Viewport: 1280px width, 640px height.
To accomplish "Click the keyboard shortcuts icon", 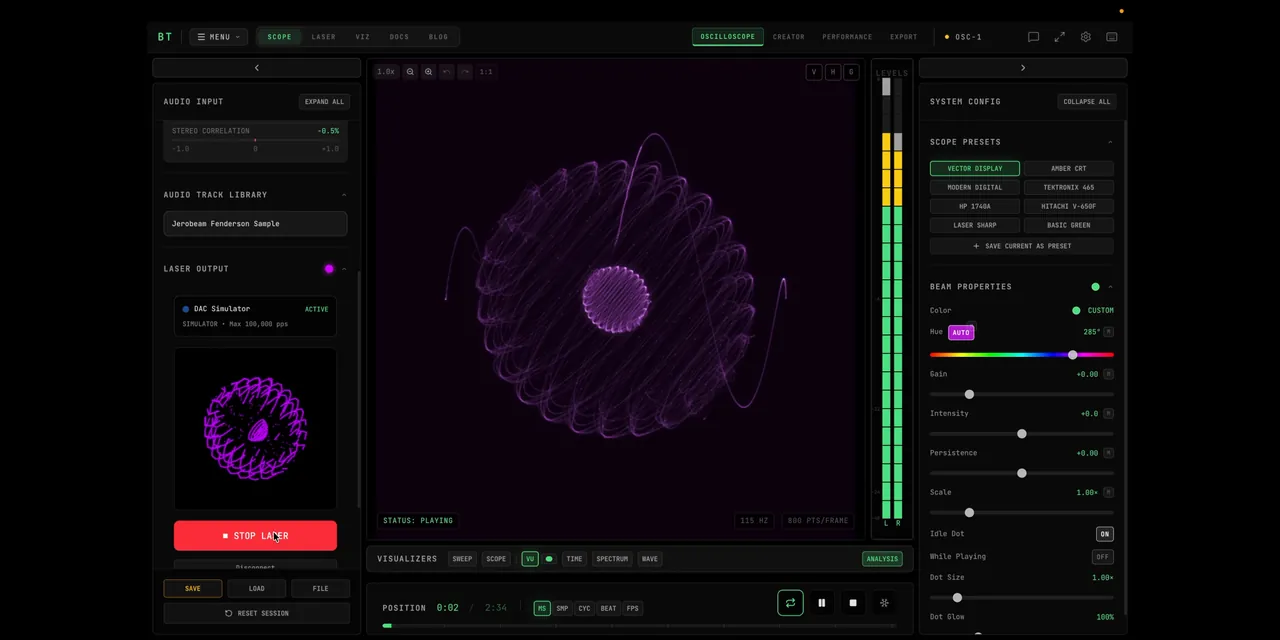I will point(1111,37).
